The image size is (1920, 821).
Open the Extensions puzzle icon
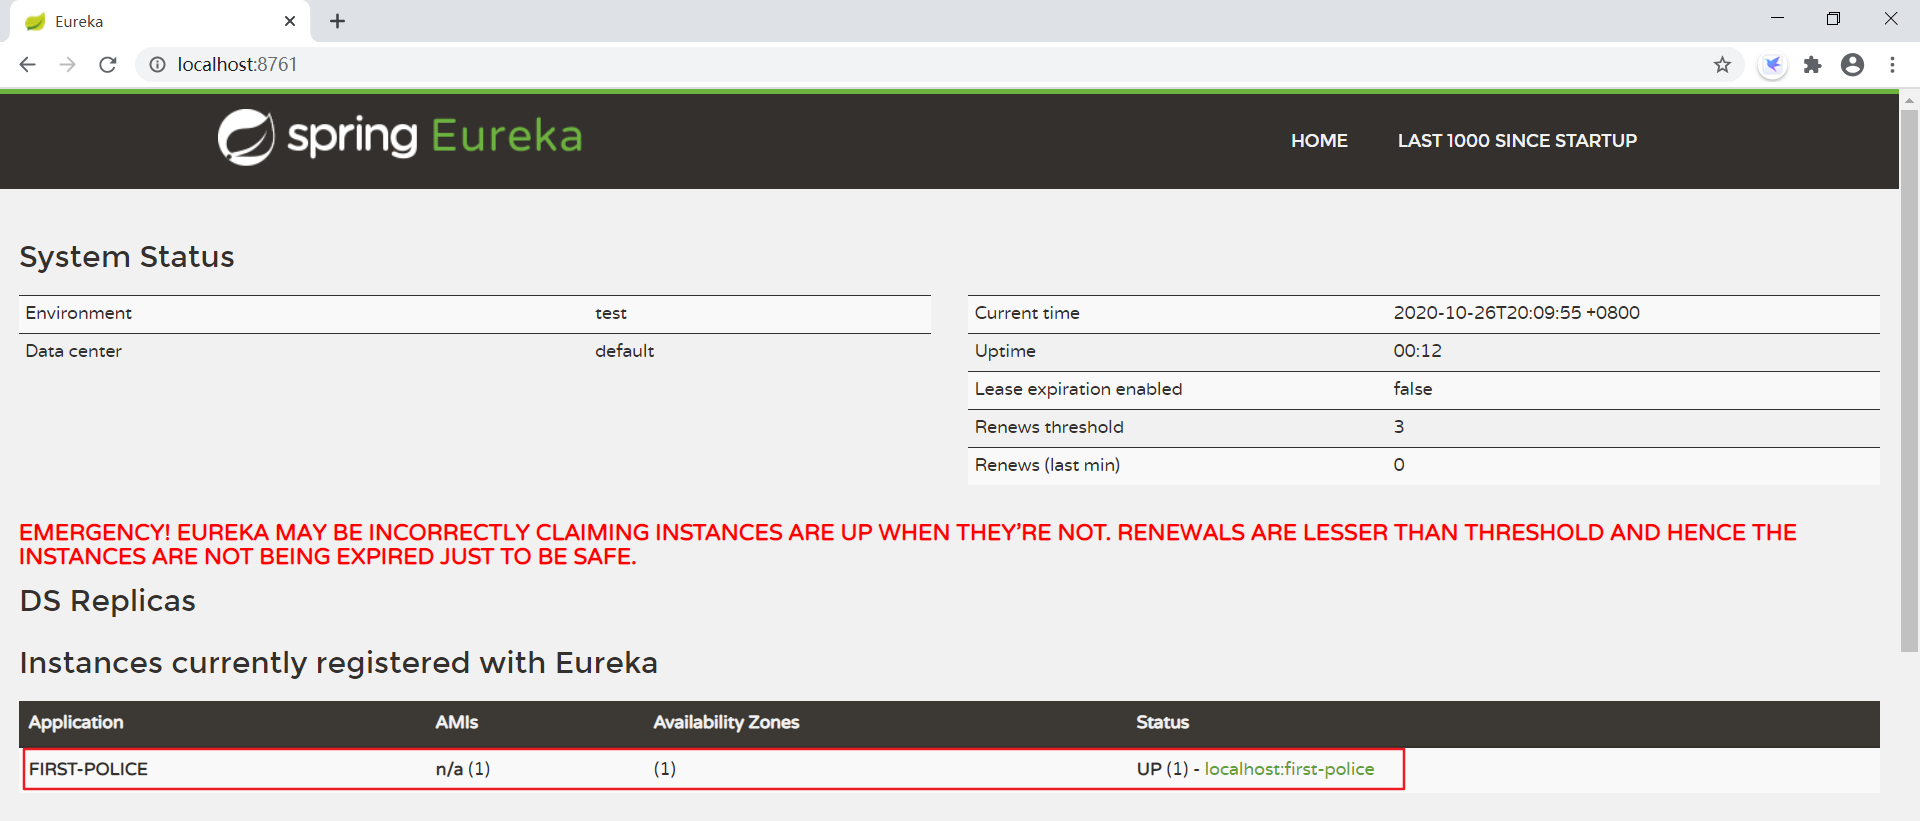(1812, 65)
